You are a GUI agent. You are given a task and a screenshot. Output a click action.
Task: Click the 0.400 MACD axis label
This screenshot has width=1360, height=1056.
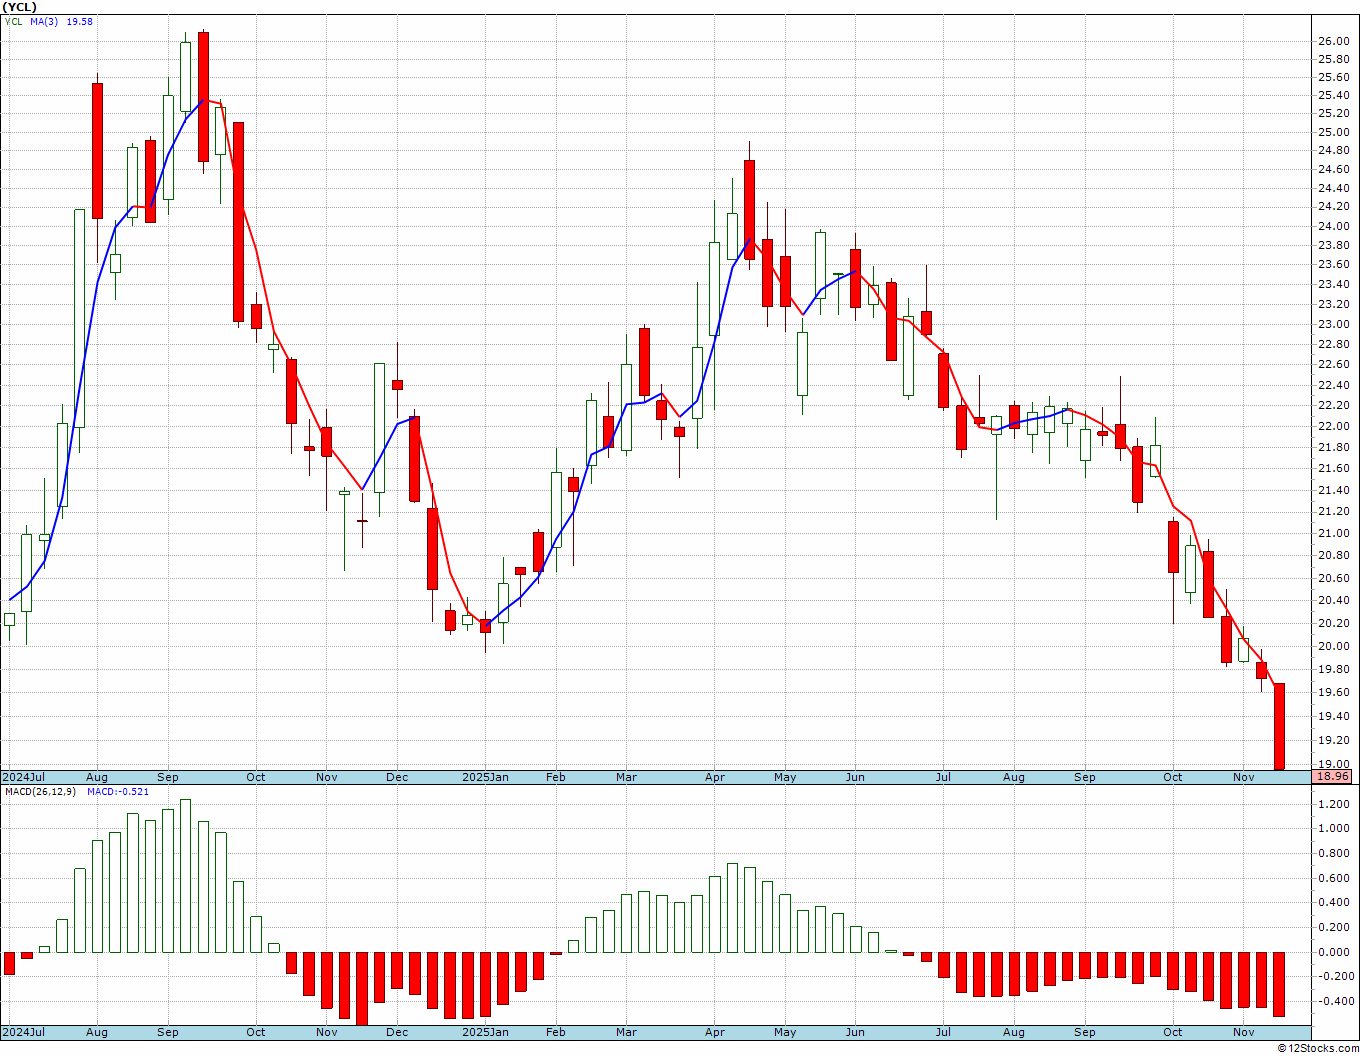point(1333,903)
